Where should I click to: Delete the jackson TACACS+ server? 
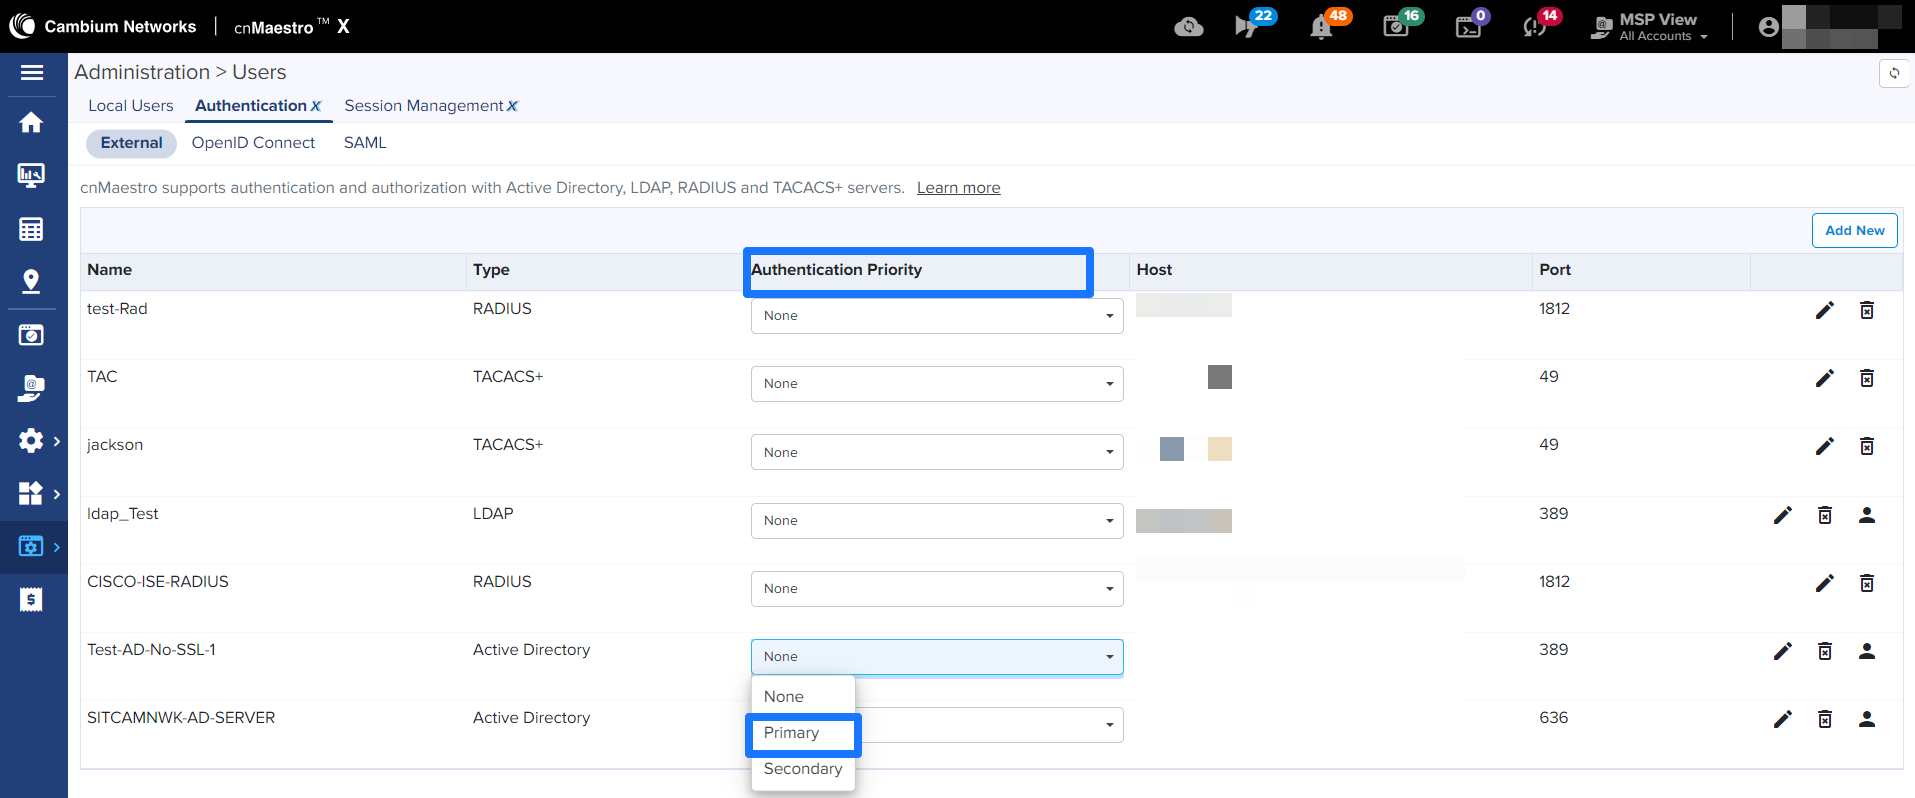tap(1866, 446)
